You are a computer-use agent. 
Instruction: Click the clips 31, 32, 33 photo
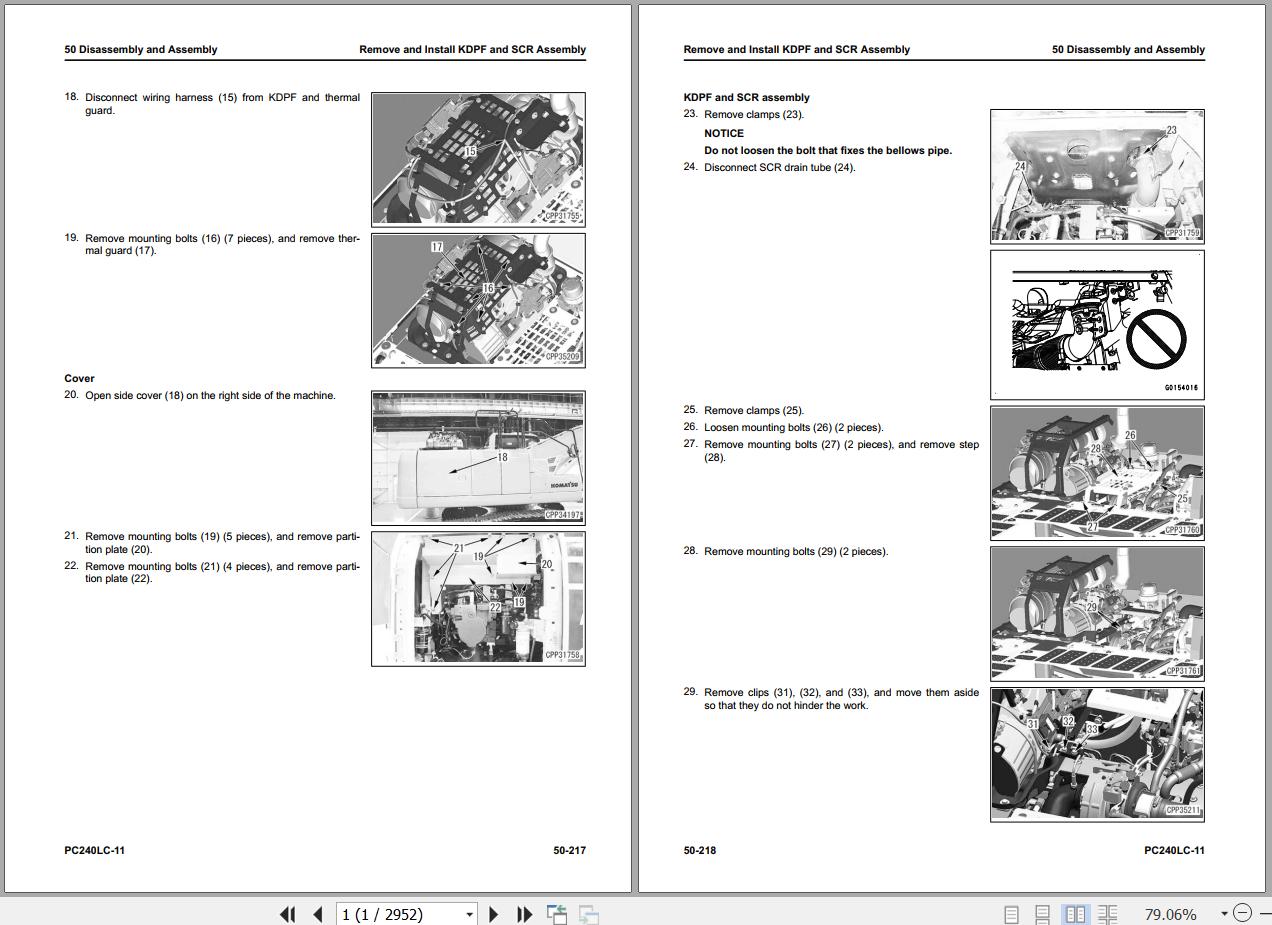pos(1097,754)
